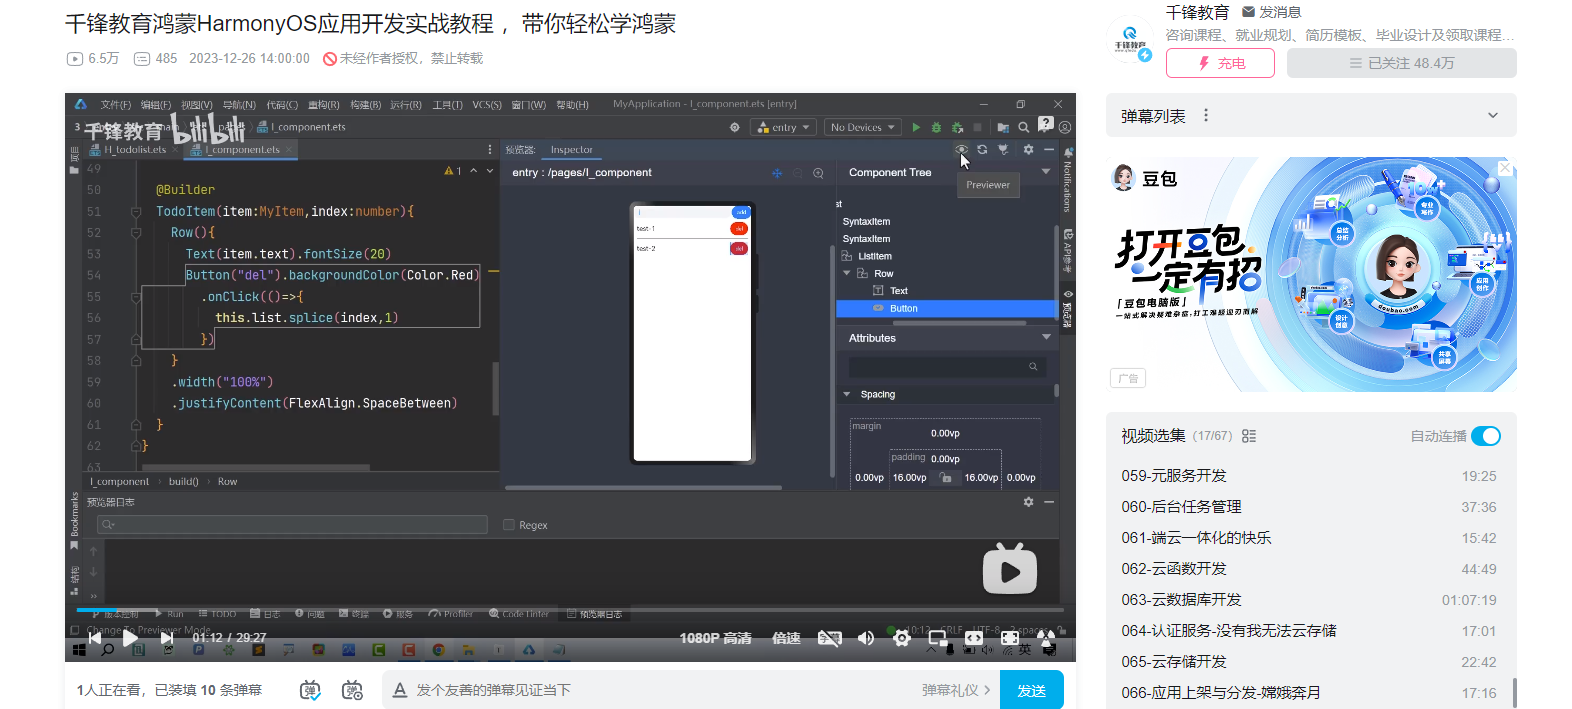The width and height of the screenshot is (1572, 709).
Task: Collapse the Component Tree panel arrow
Action: pos(1046,172)
